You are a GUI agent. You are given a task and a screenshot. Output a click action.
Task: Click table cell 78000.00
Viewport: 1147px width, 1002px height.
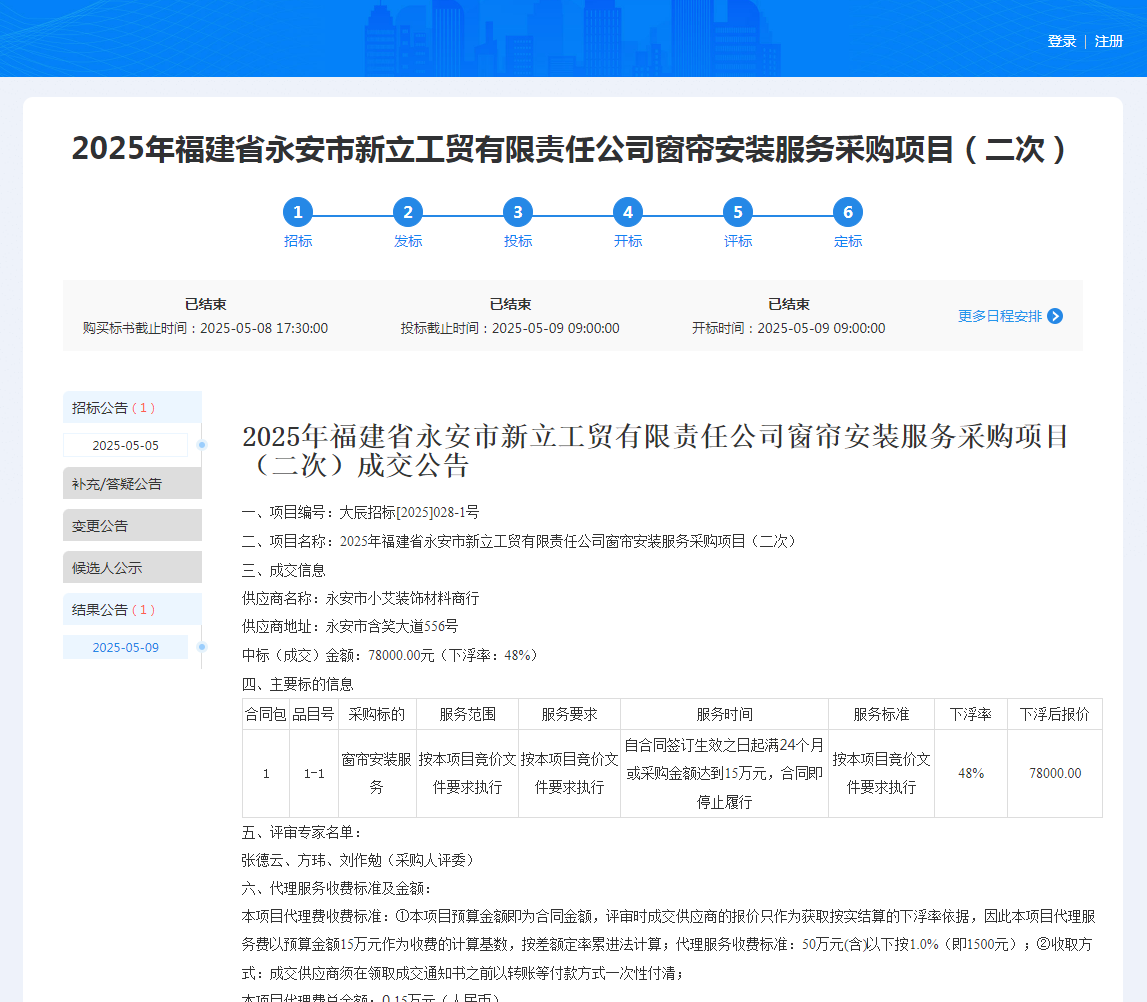[1055, 773]
